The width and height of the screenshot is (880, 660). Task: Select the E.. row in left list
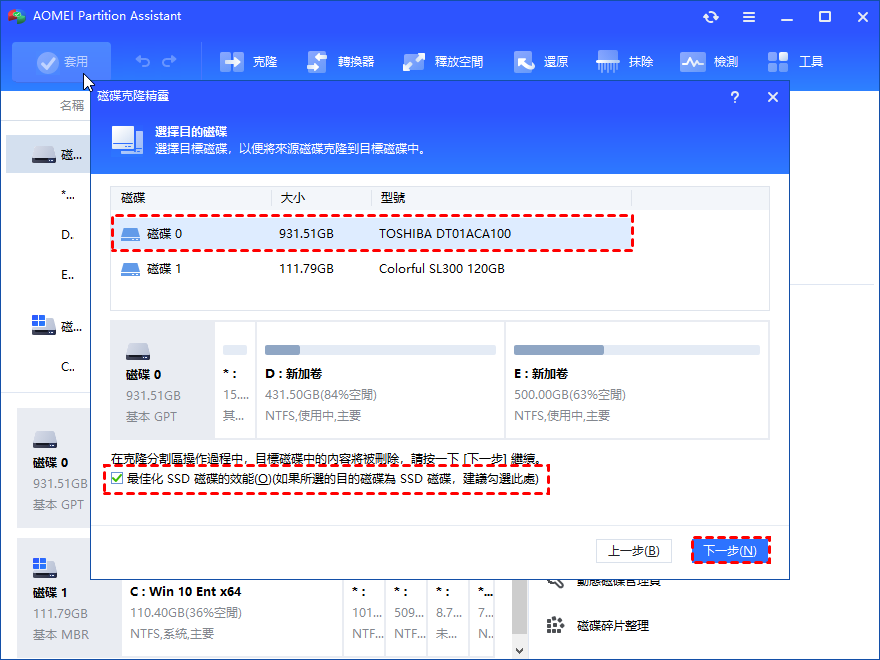(48, 274)
